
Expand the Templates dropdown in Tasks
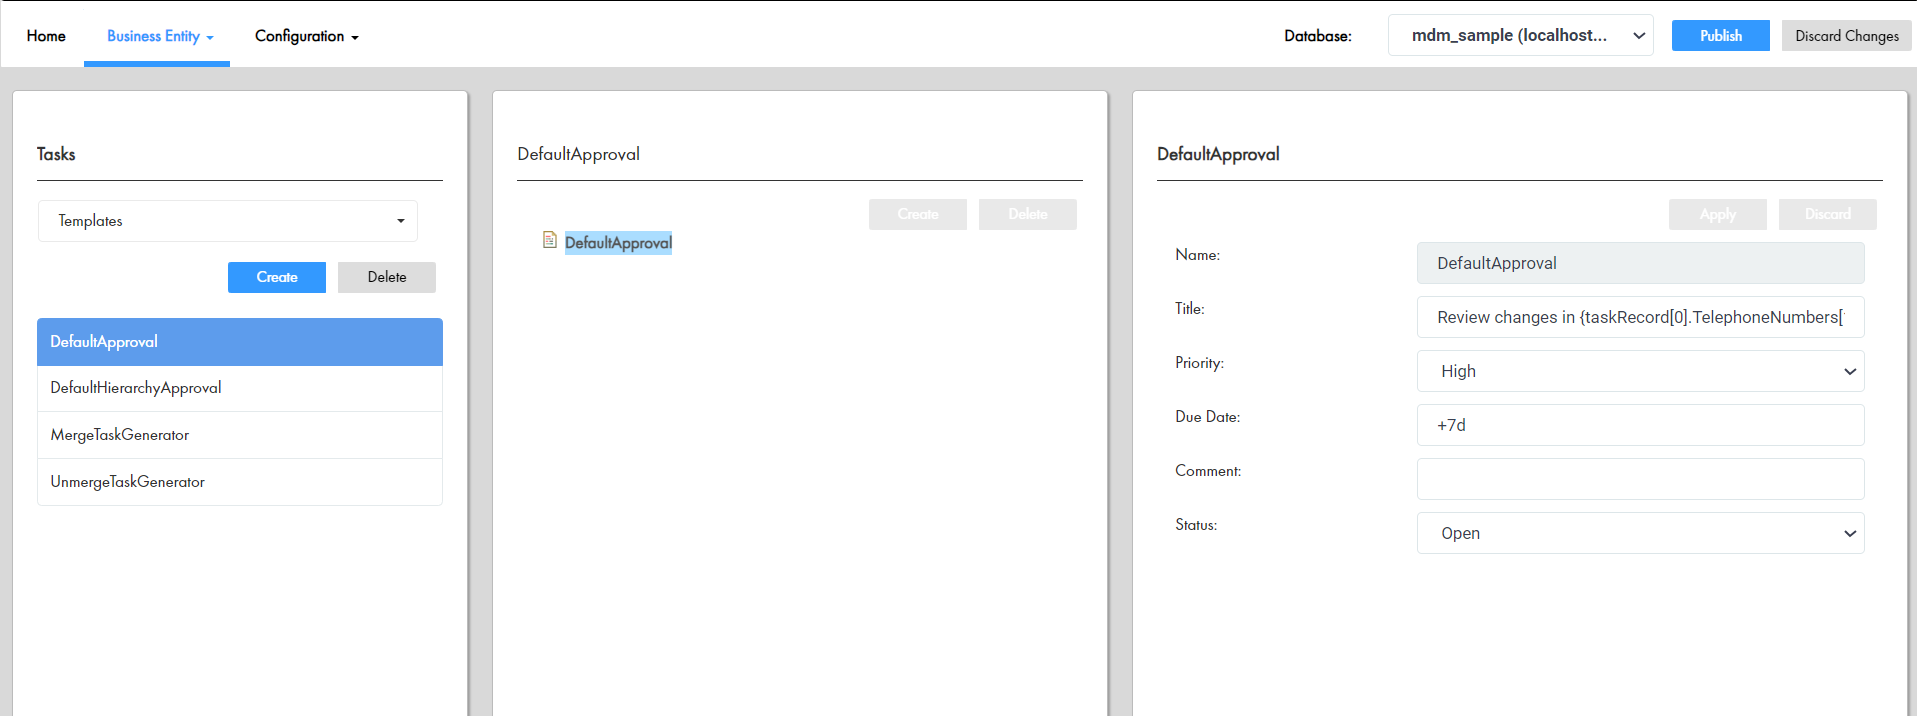click(228, 221)
